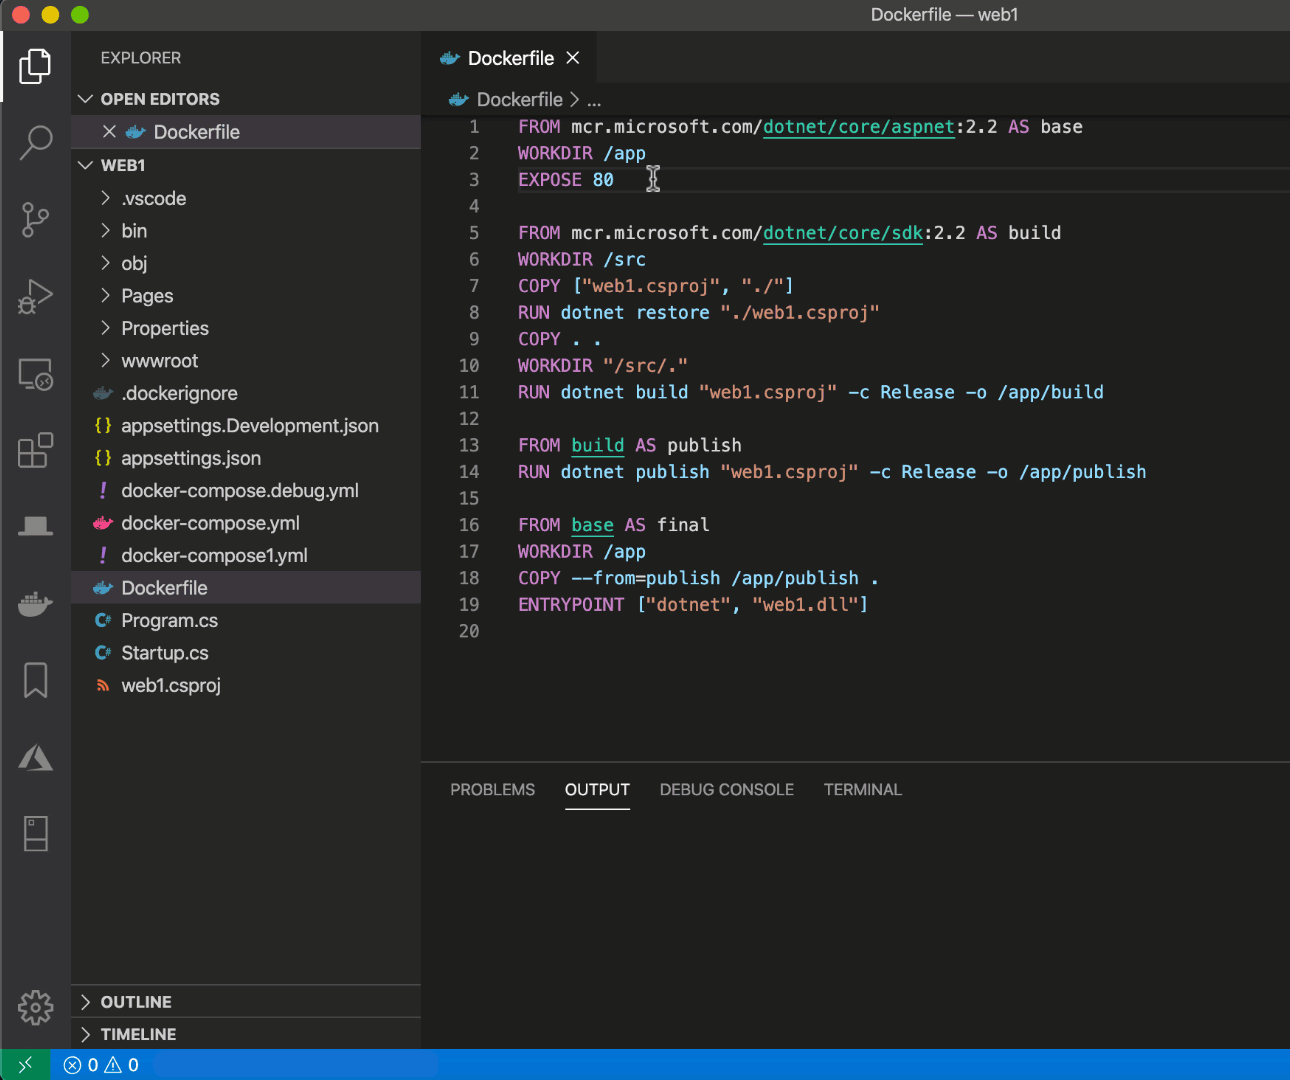Open the Docker extension sidebar icon
The width and height of the screenshot is (1290, 1080).
(36, 603)
